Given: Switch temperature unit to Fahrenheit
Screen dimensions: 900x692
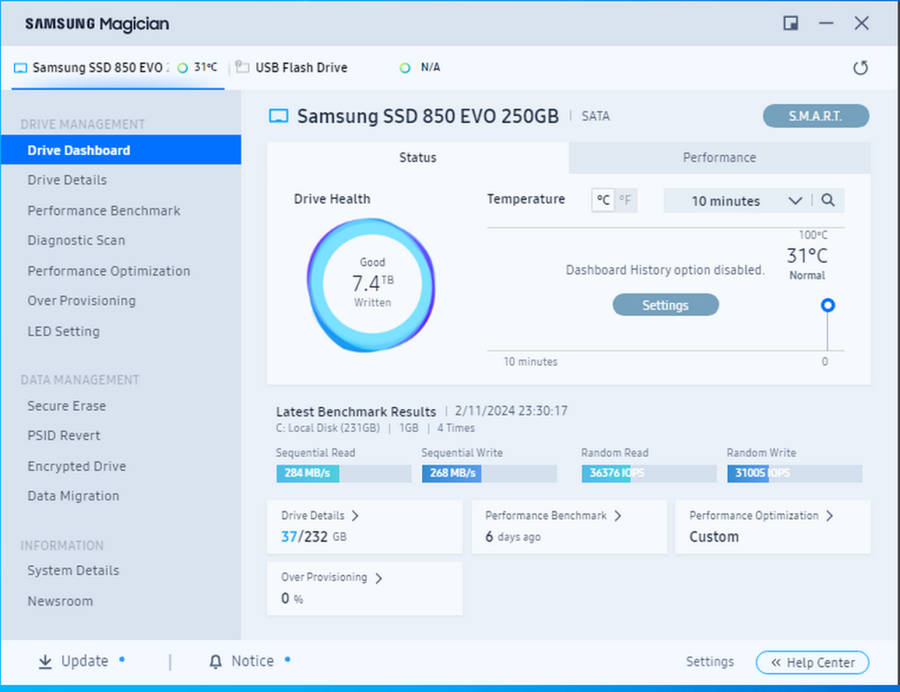Looking at the screenshot, I should (625, 200).
